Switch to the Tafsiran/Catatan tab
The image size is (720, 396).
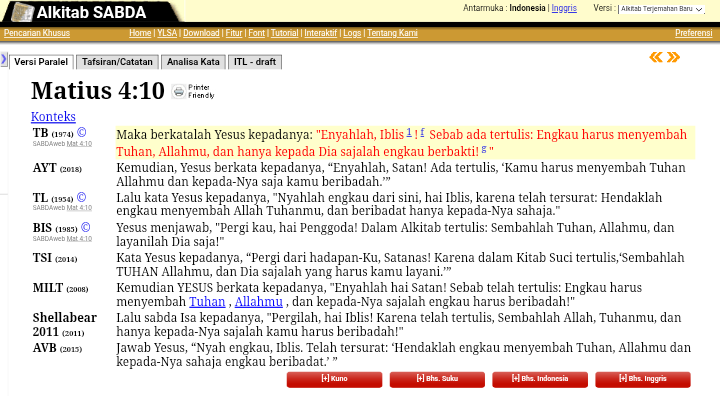117,62
